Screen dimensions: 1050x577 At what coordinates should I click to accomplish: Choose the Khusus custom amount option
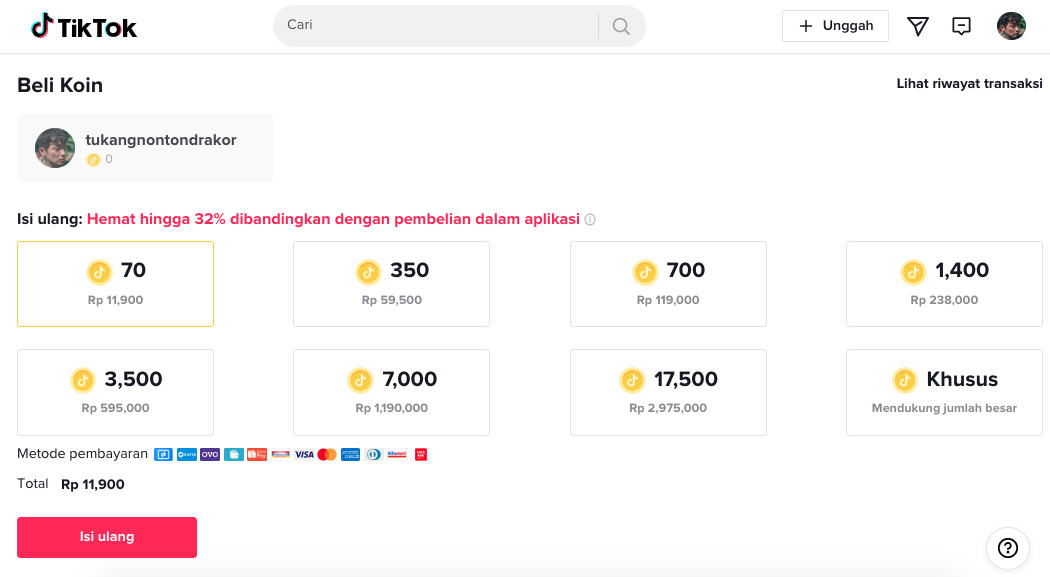pos(944,392)
